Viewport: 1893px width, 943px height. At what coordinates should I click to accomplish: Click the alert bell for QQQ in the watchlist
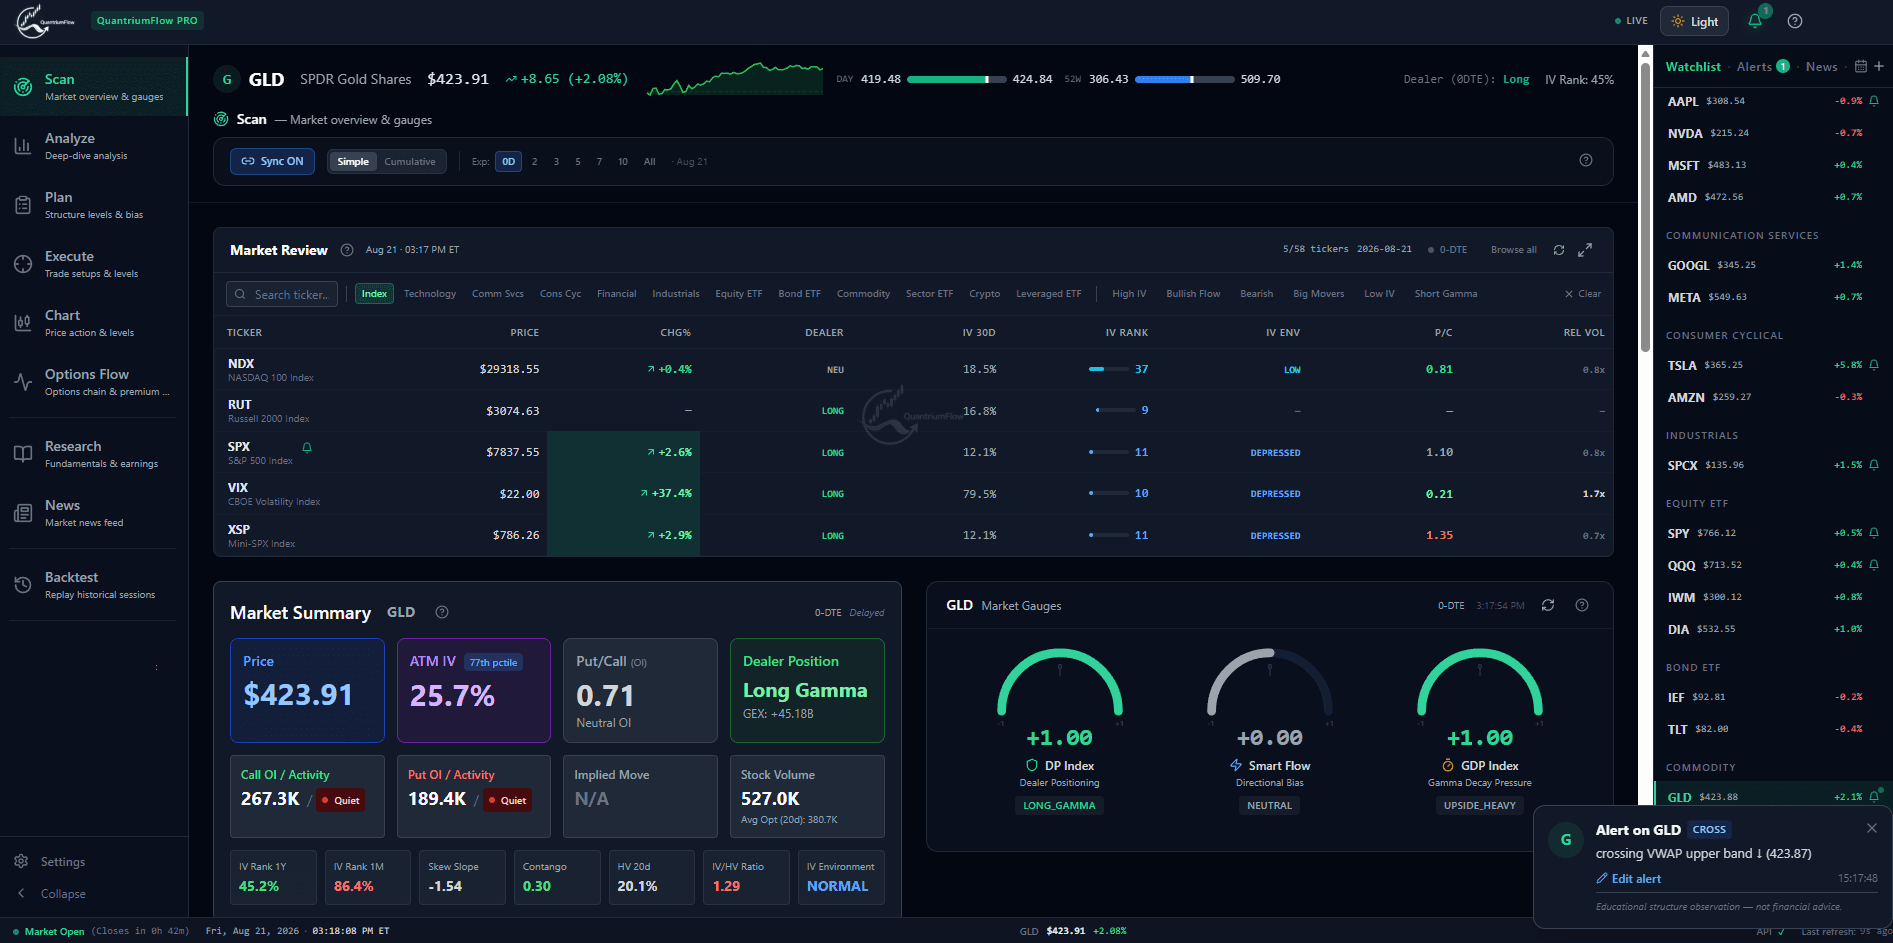1874,565
